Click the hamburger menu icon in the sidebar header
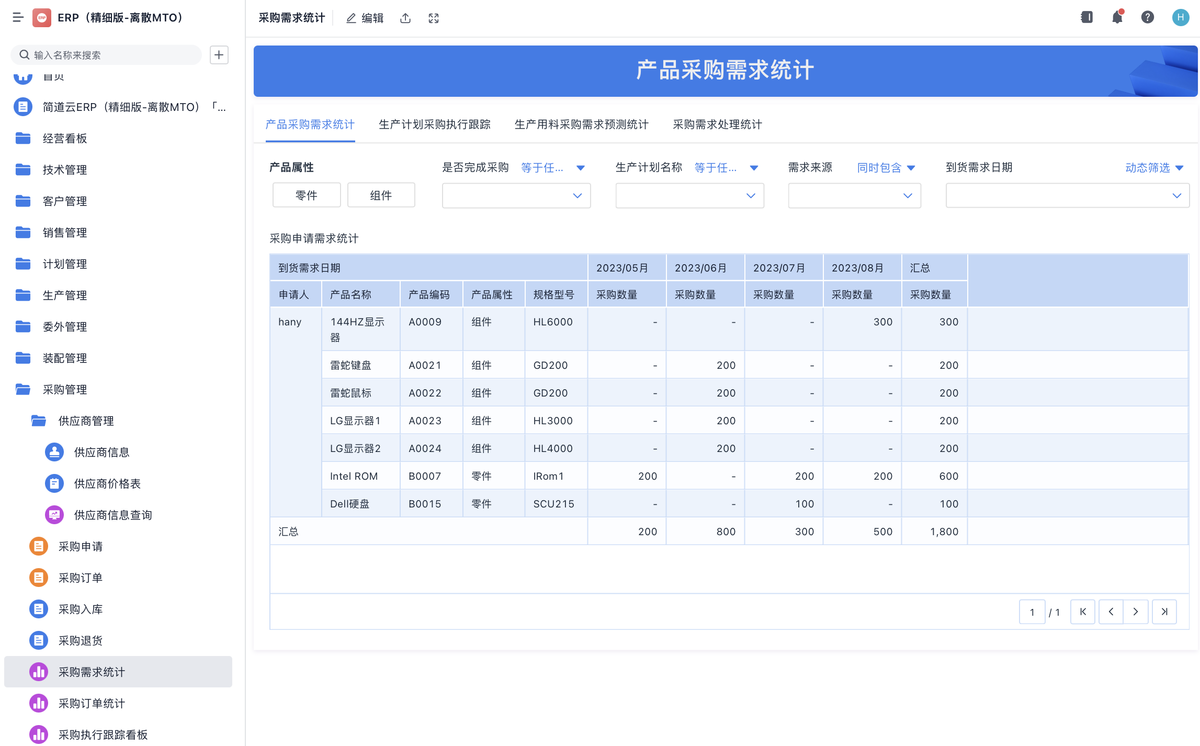The height and width of the screenshot is (746, 1200). pyautogui.click(x=17, y=18)
